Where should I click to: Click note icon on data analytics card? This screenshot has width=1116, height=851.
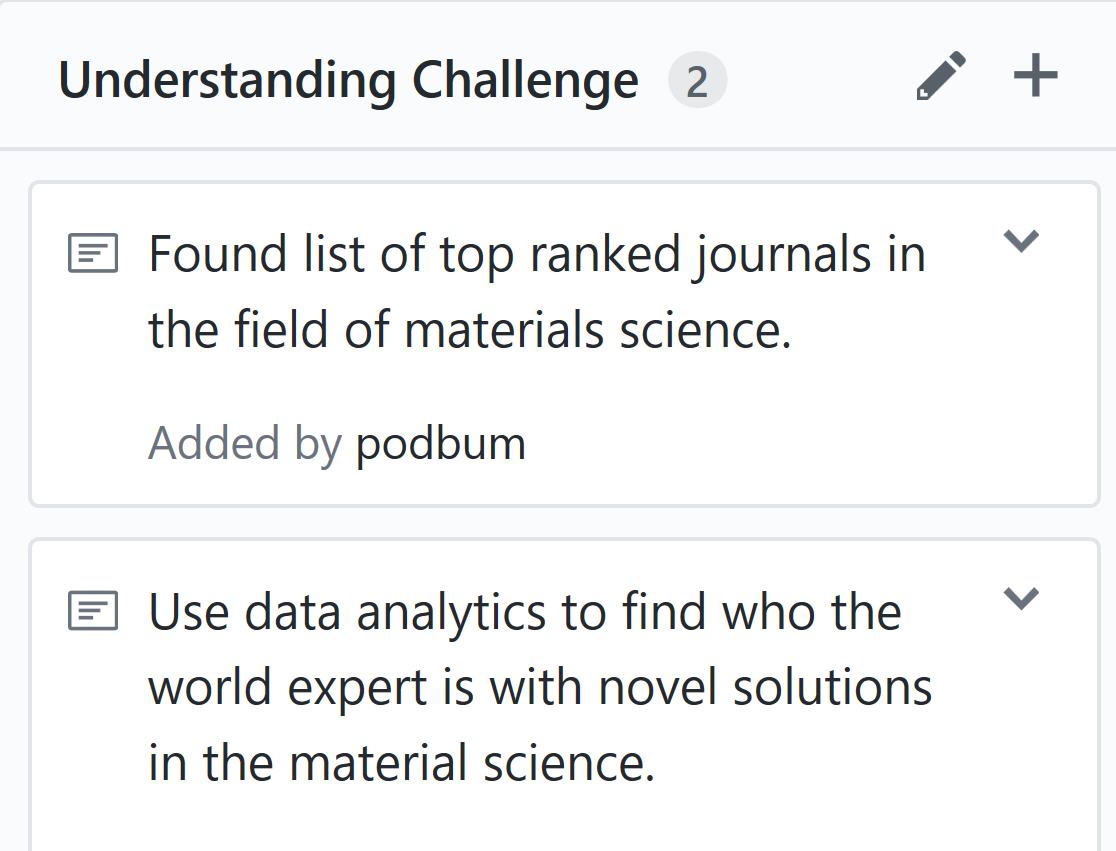pos(93,610)
